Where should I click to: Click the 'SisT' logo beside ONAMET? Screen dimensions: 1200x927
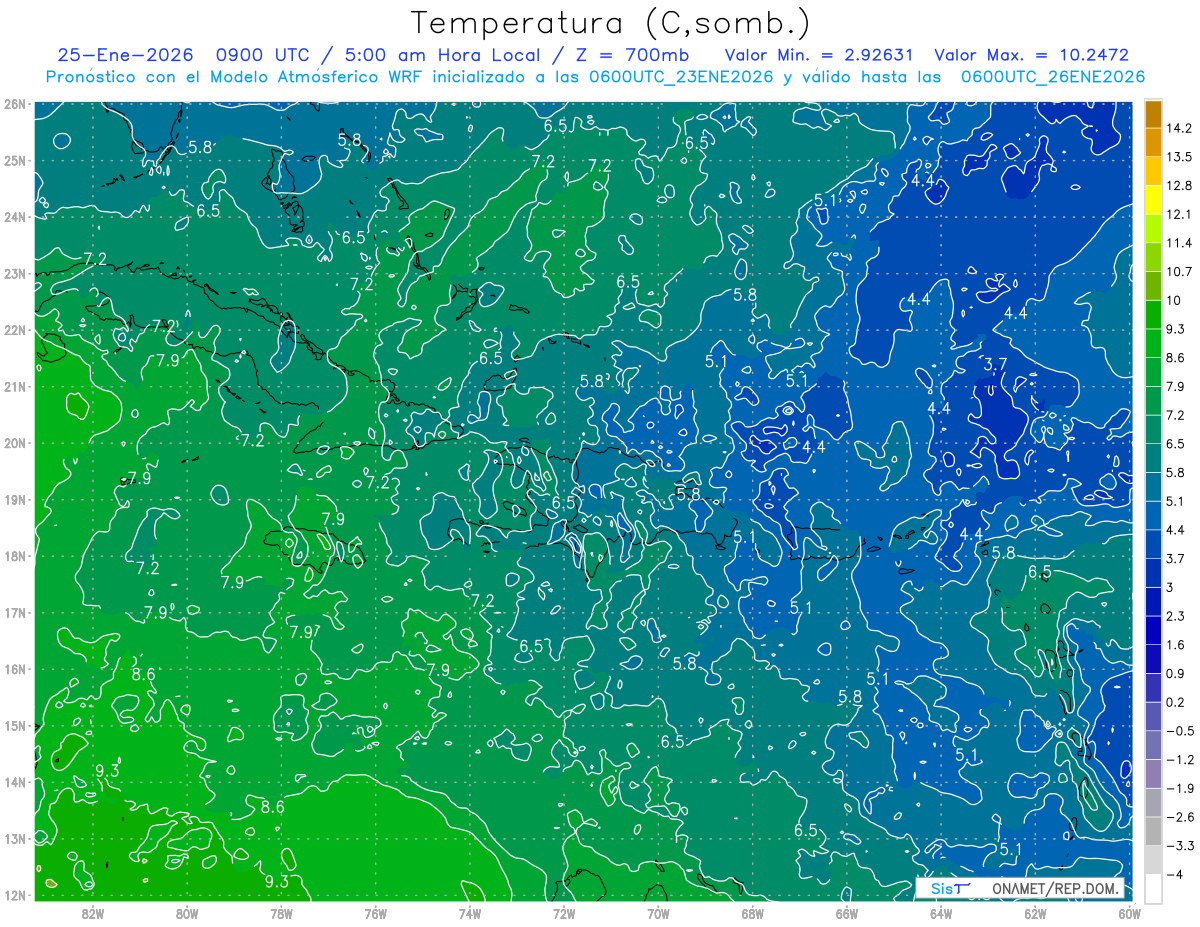[949, 888]
